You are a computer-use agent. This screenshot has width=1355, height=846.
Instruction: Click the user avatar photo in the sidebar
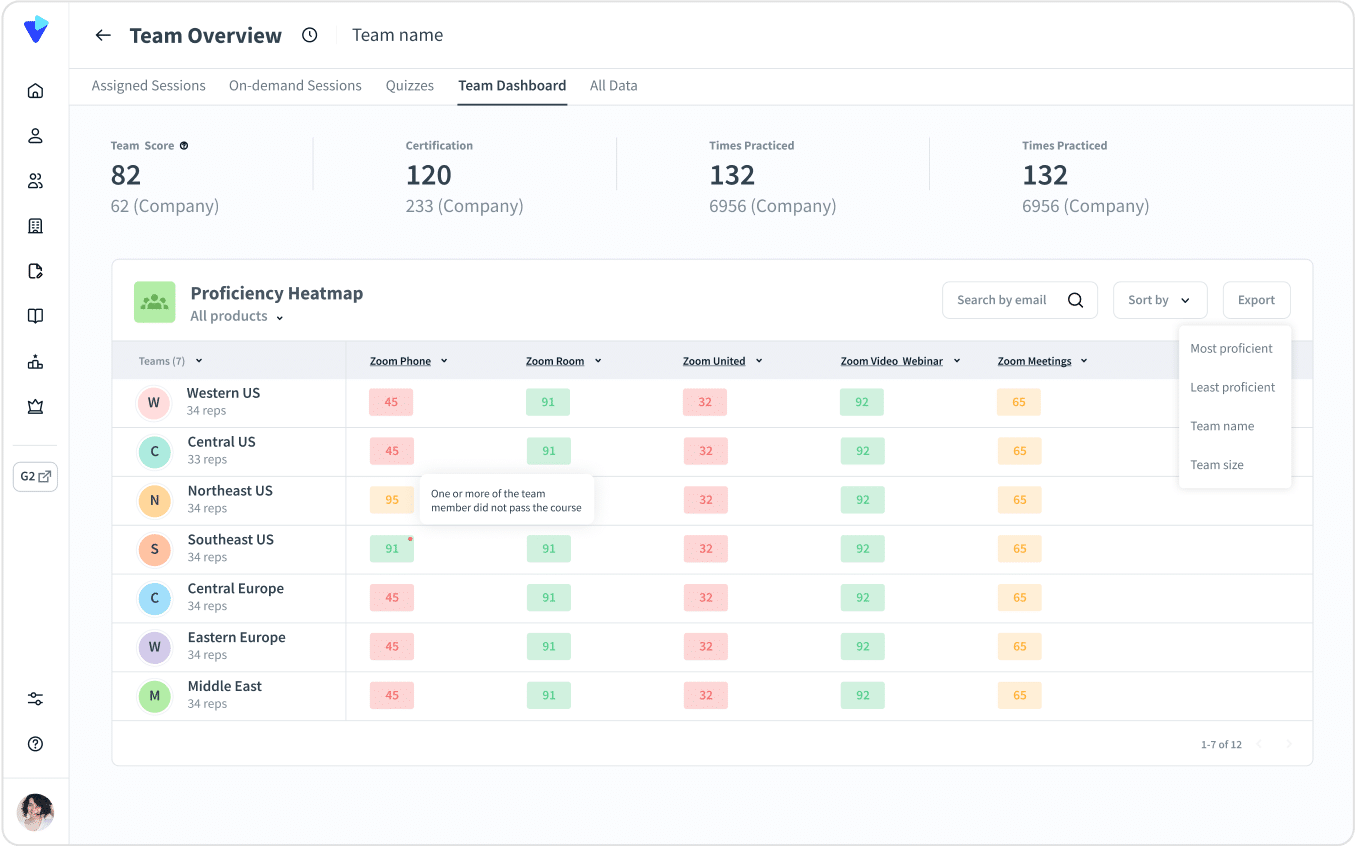[x=36, y=812]
